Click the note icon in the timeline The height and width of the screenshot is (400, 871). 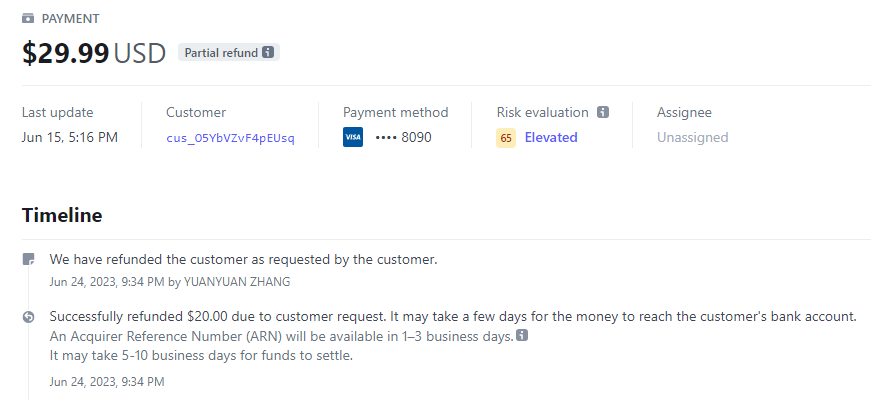[x=29, y=260]
